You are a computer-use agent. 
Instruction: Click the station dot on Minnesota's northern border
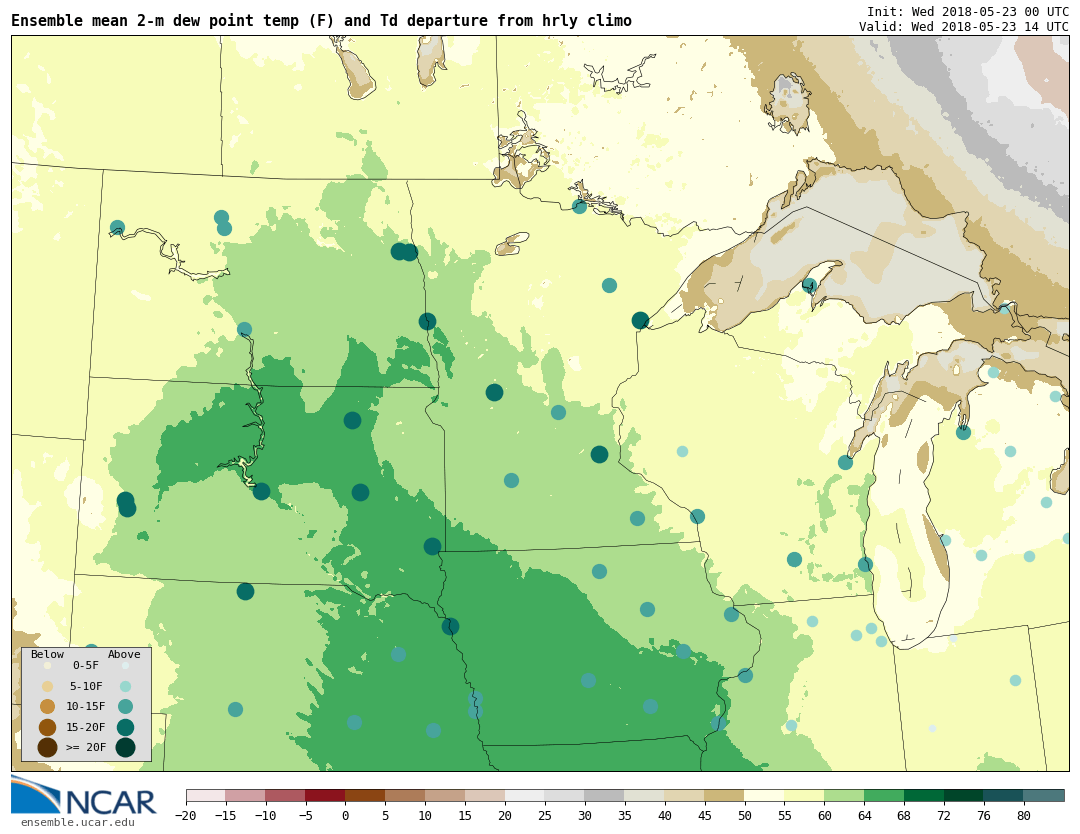click(579, 206)
